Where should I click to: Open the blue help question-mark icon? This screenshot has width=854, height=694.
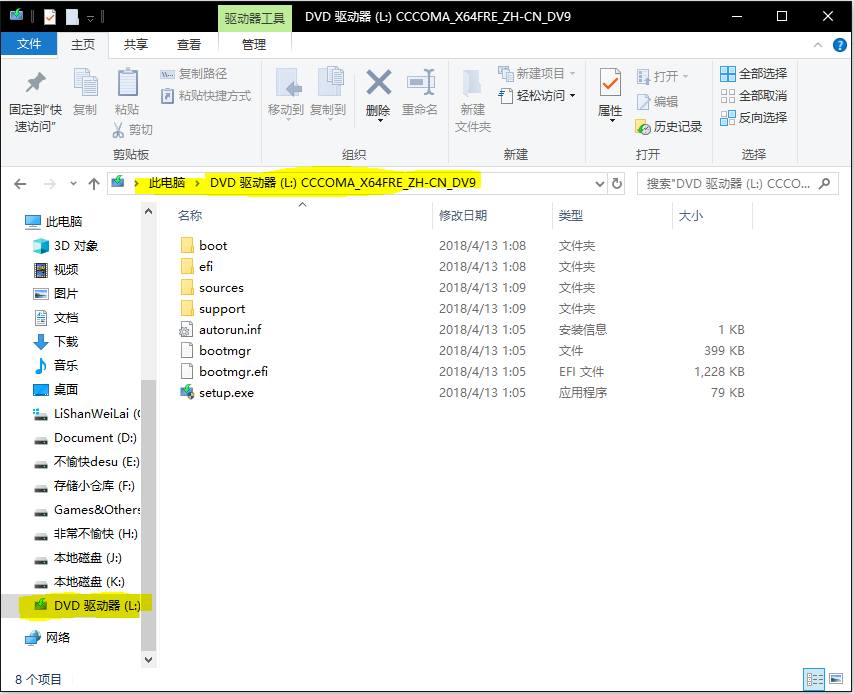840,45
